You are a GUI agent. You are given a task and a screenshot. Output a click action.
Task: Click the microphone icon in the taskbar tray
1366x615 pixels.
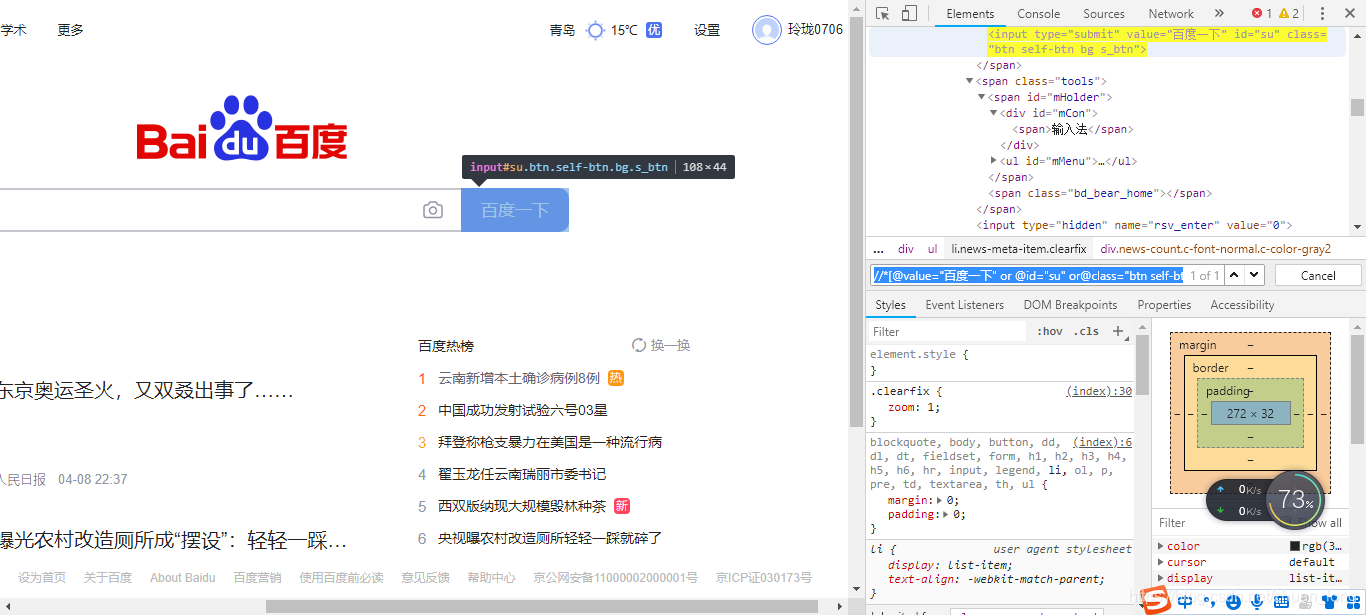[1257, 602]
